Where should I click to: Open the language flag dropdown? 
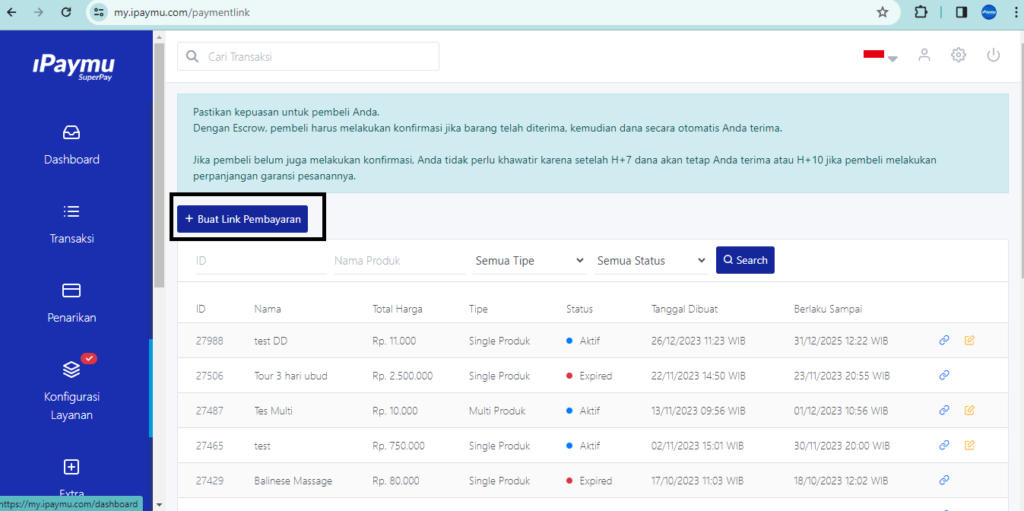coord(880,56)
